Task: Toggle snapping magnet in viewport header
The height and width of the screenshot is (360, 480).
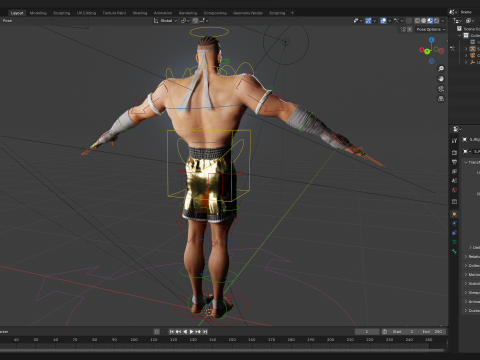Action: point(195,21)
